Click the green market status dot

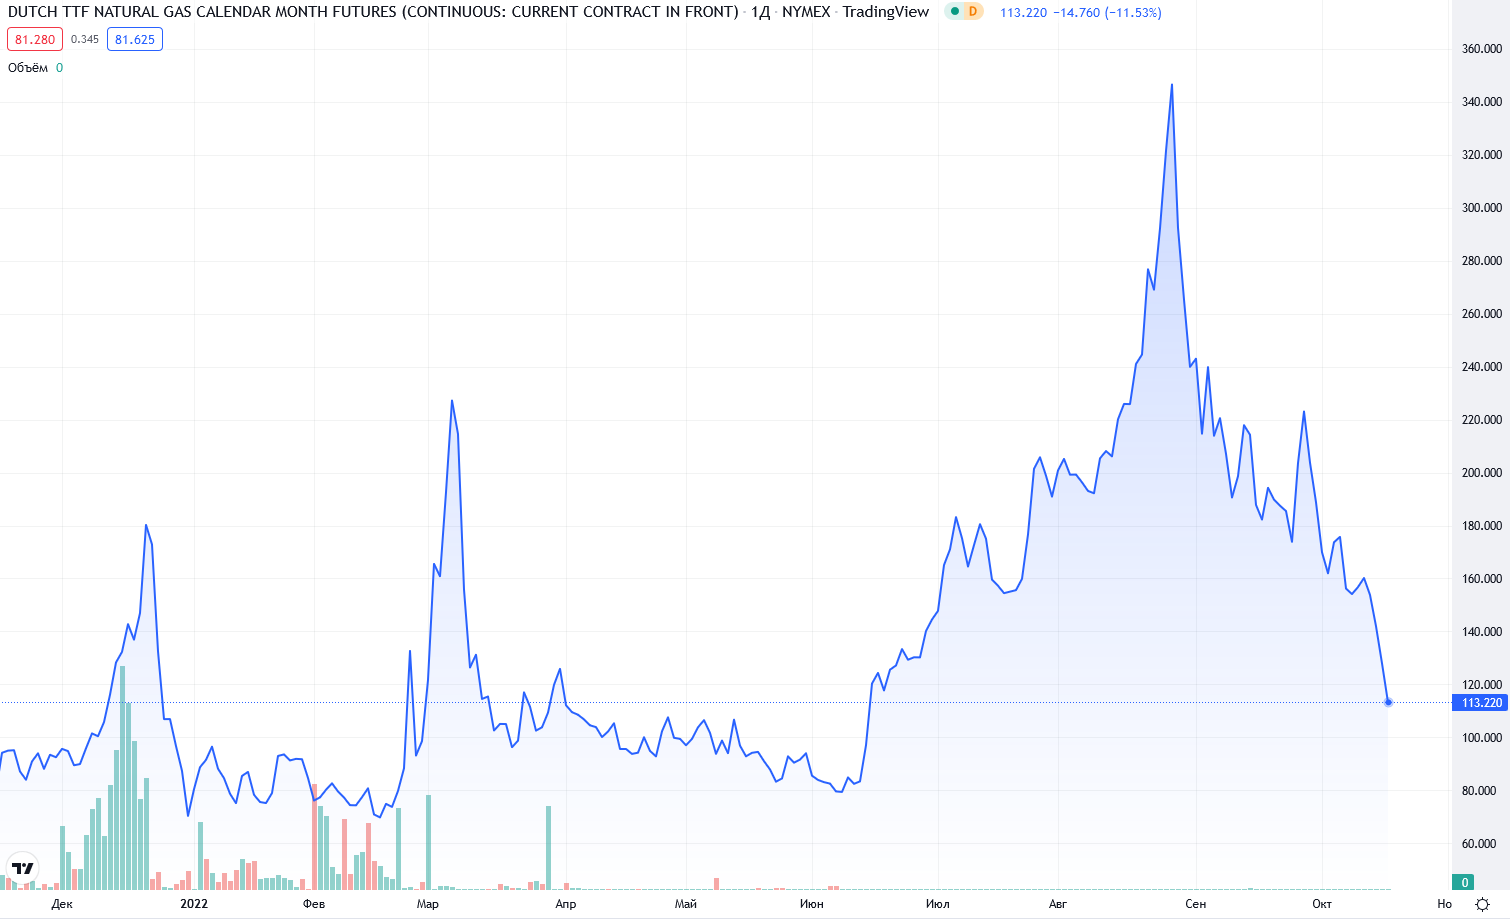pos(955,12)
